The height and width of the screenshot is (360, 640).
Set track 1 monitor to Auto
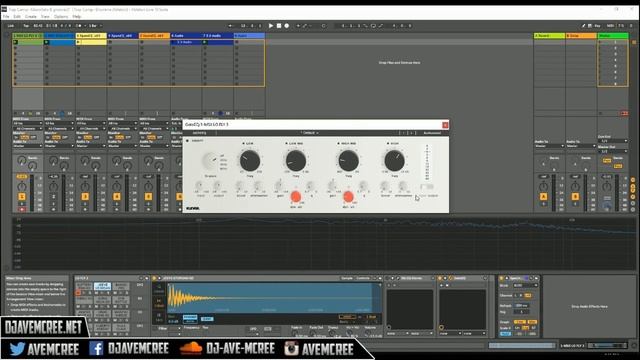[24, 138]
